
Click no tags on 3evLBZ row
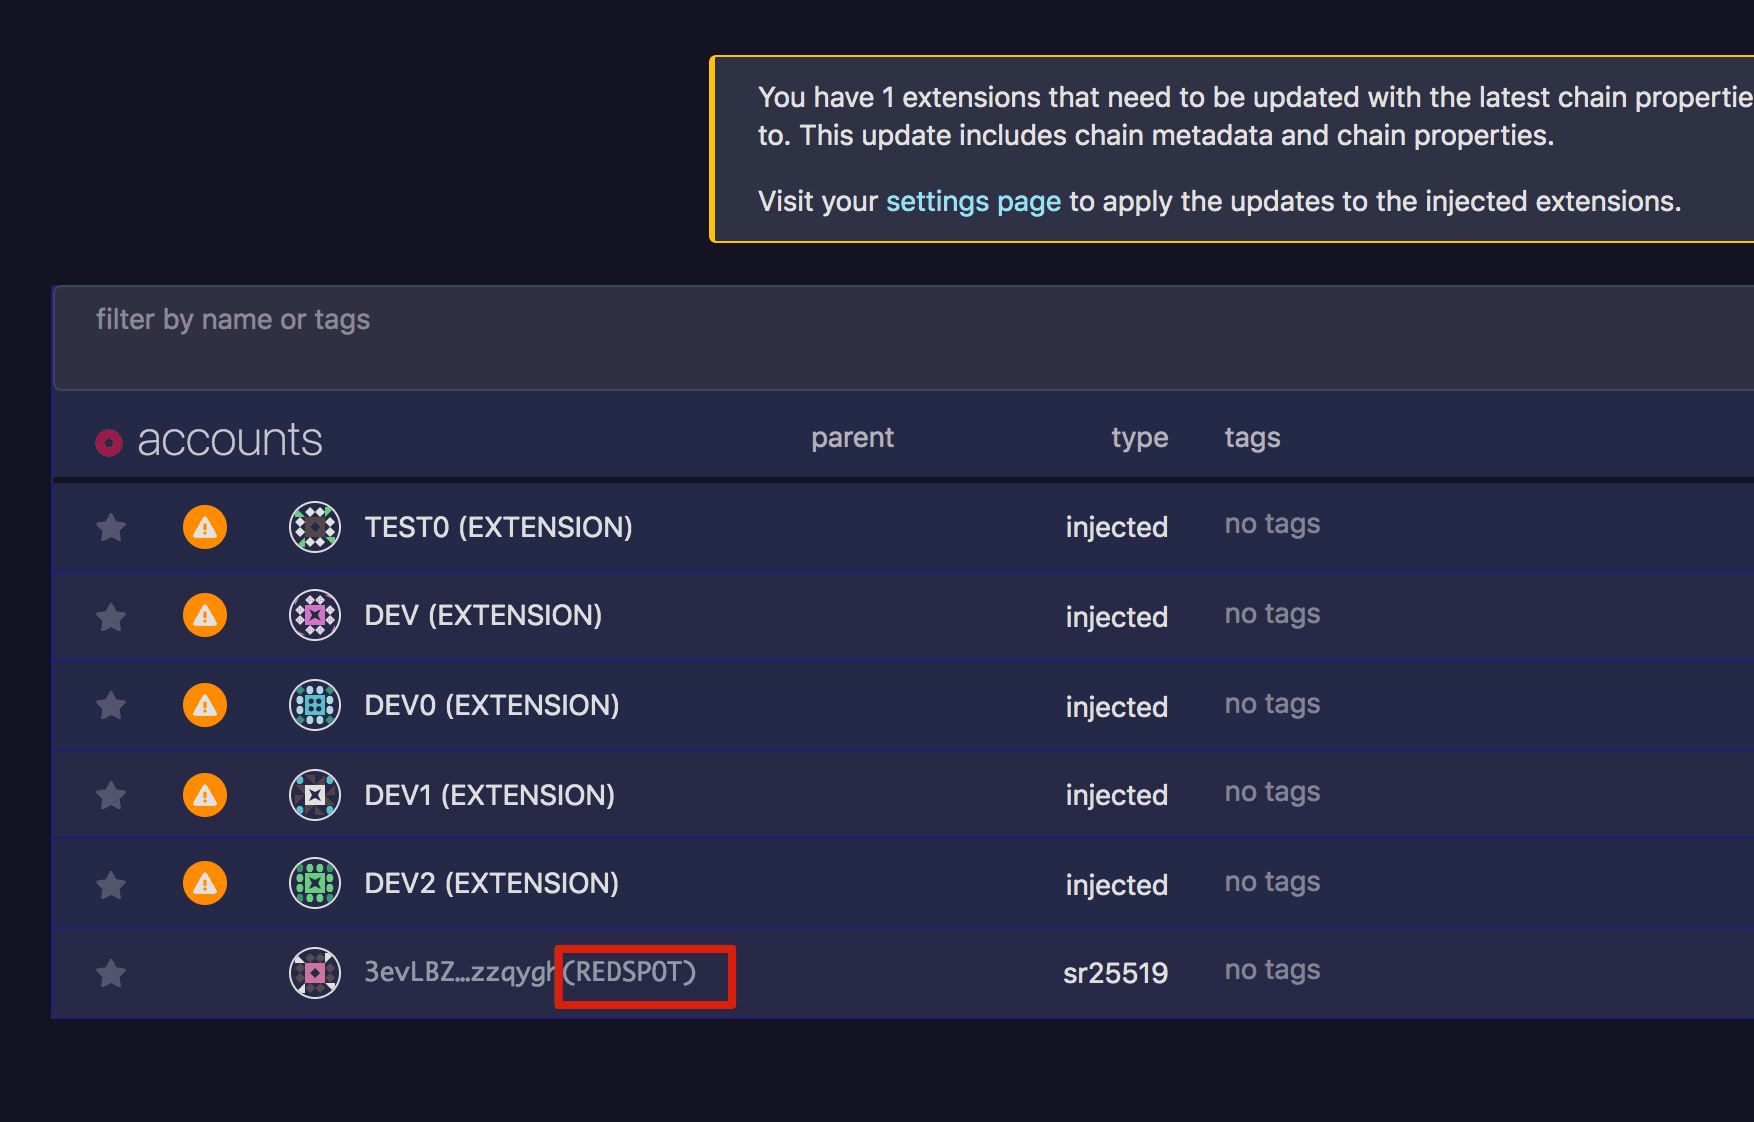(x=1272, y=970)
